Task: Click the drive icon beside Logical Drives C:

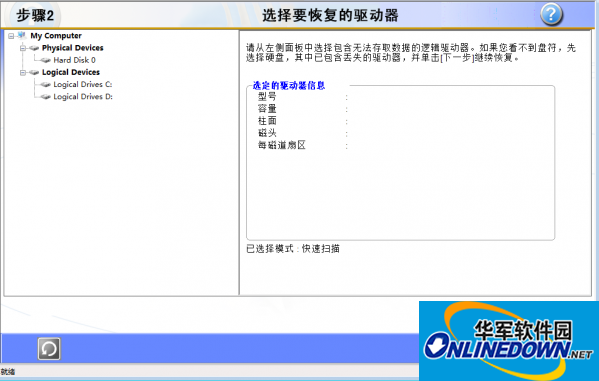Action: click(x=46, y=85)
